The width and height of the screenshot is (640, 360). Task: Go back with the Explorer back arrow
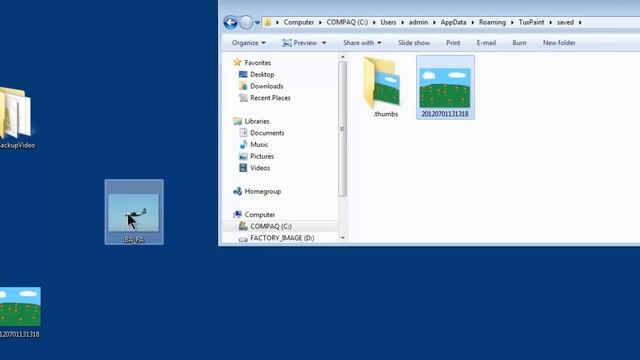click(x=231, y=22)
